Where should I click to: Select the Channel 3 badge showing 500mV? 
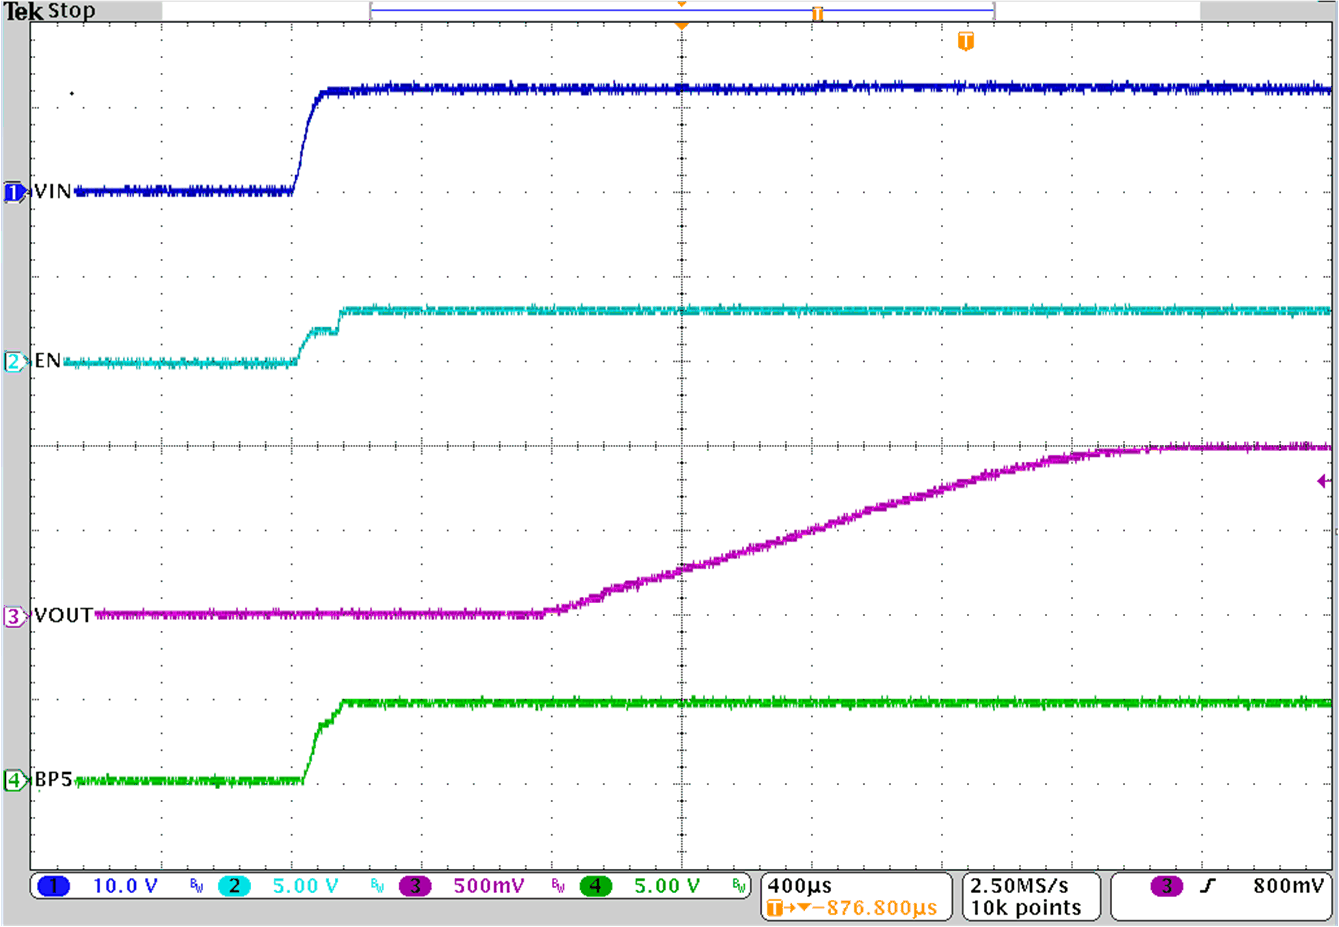click(x=415, y=884)
